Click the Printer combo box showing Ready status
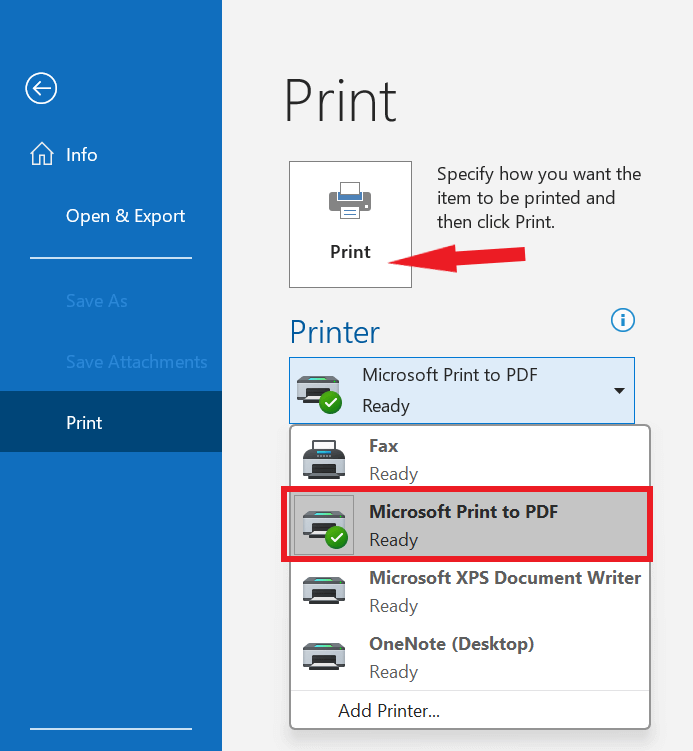 coord(461,390)
